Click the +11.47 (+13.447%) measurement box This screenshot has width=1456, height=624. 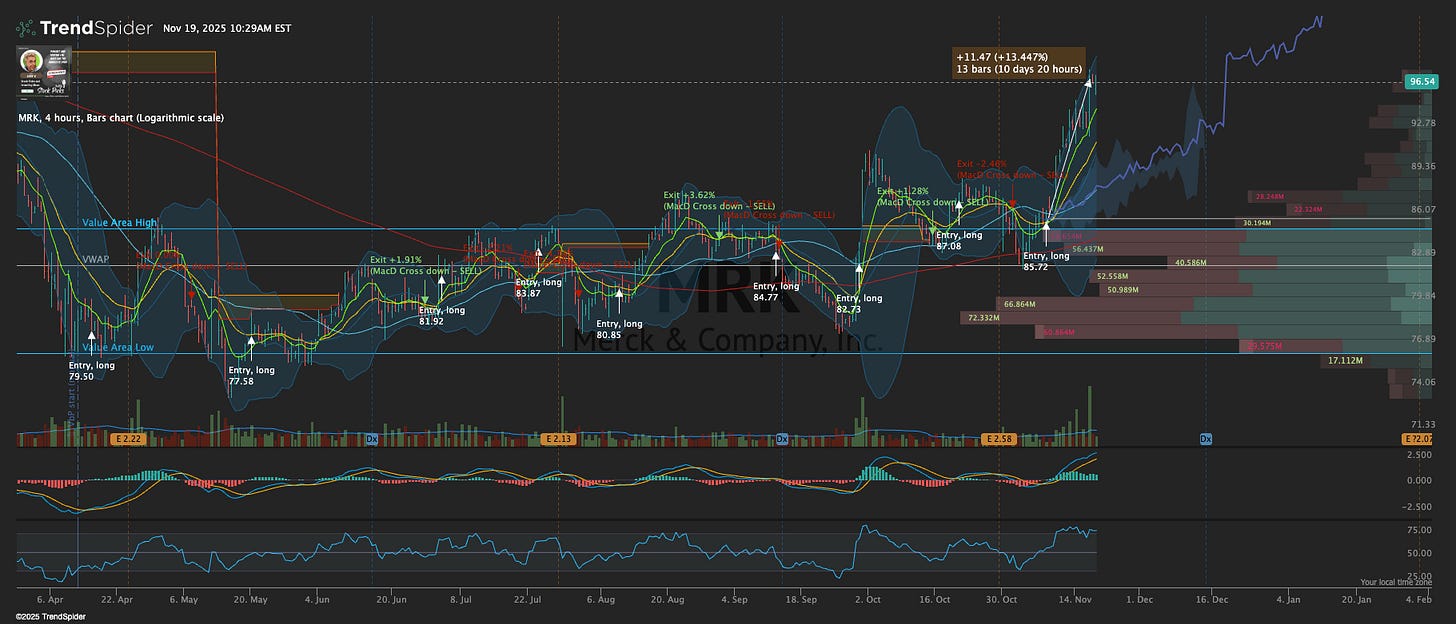[1018, 63]
